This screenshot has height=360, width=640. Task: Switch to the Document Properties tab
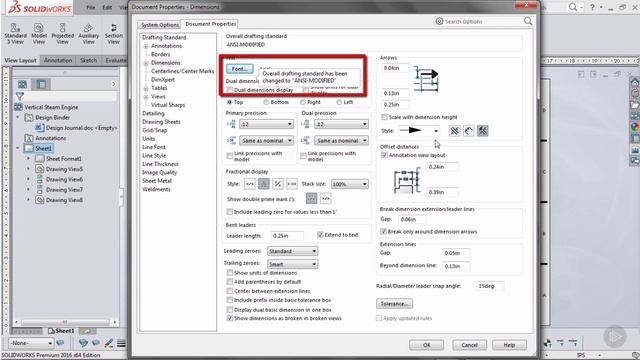(x=211, y=24)
